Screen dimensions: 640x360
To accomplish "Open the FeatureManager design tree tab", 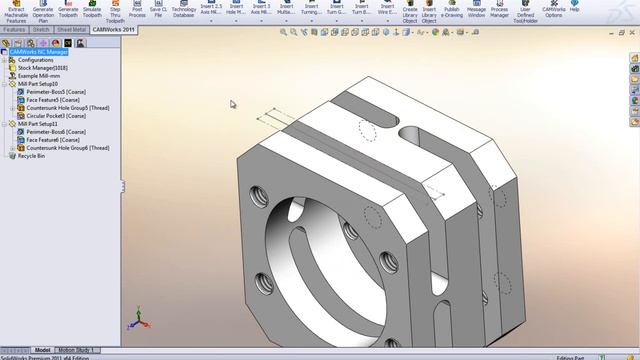I will point(6,43).
